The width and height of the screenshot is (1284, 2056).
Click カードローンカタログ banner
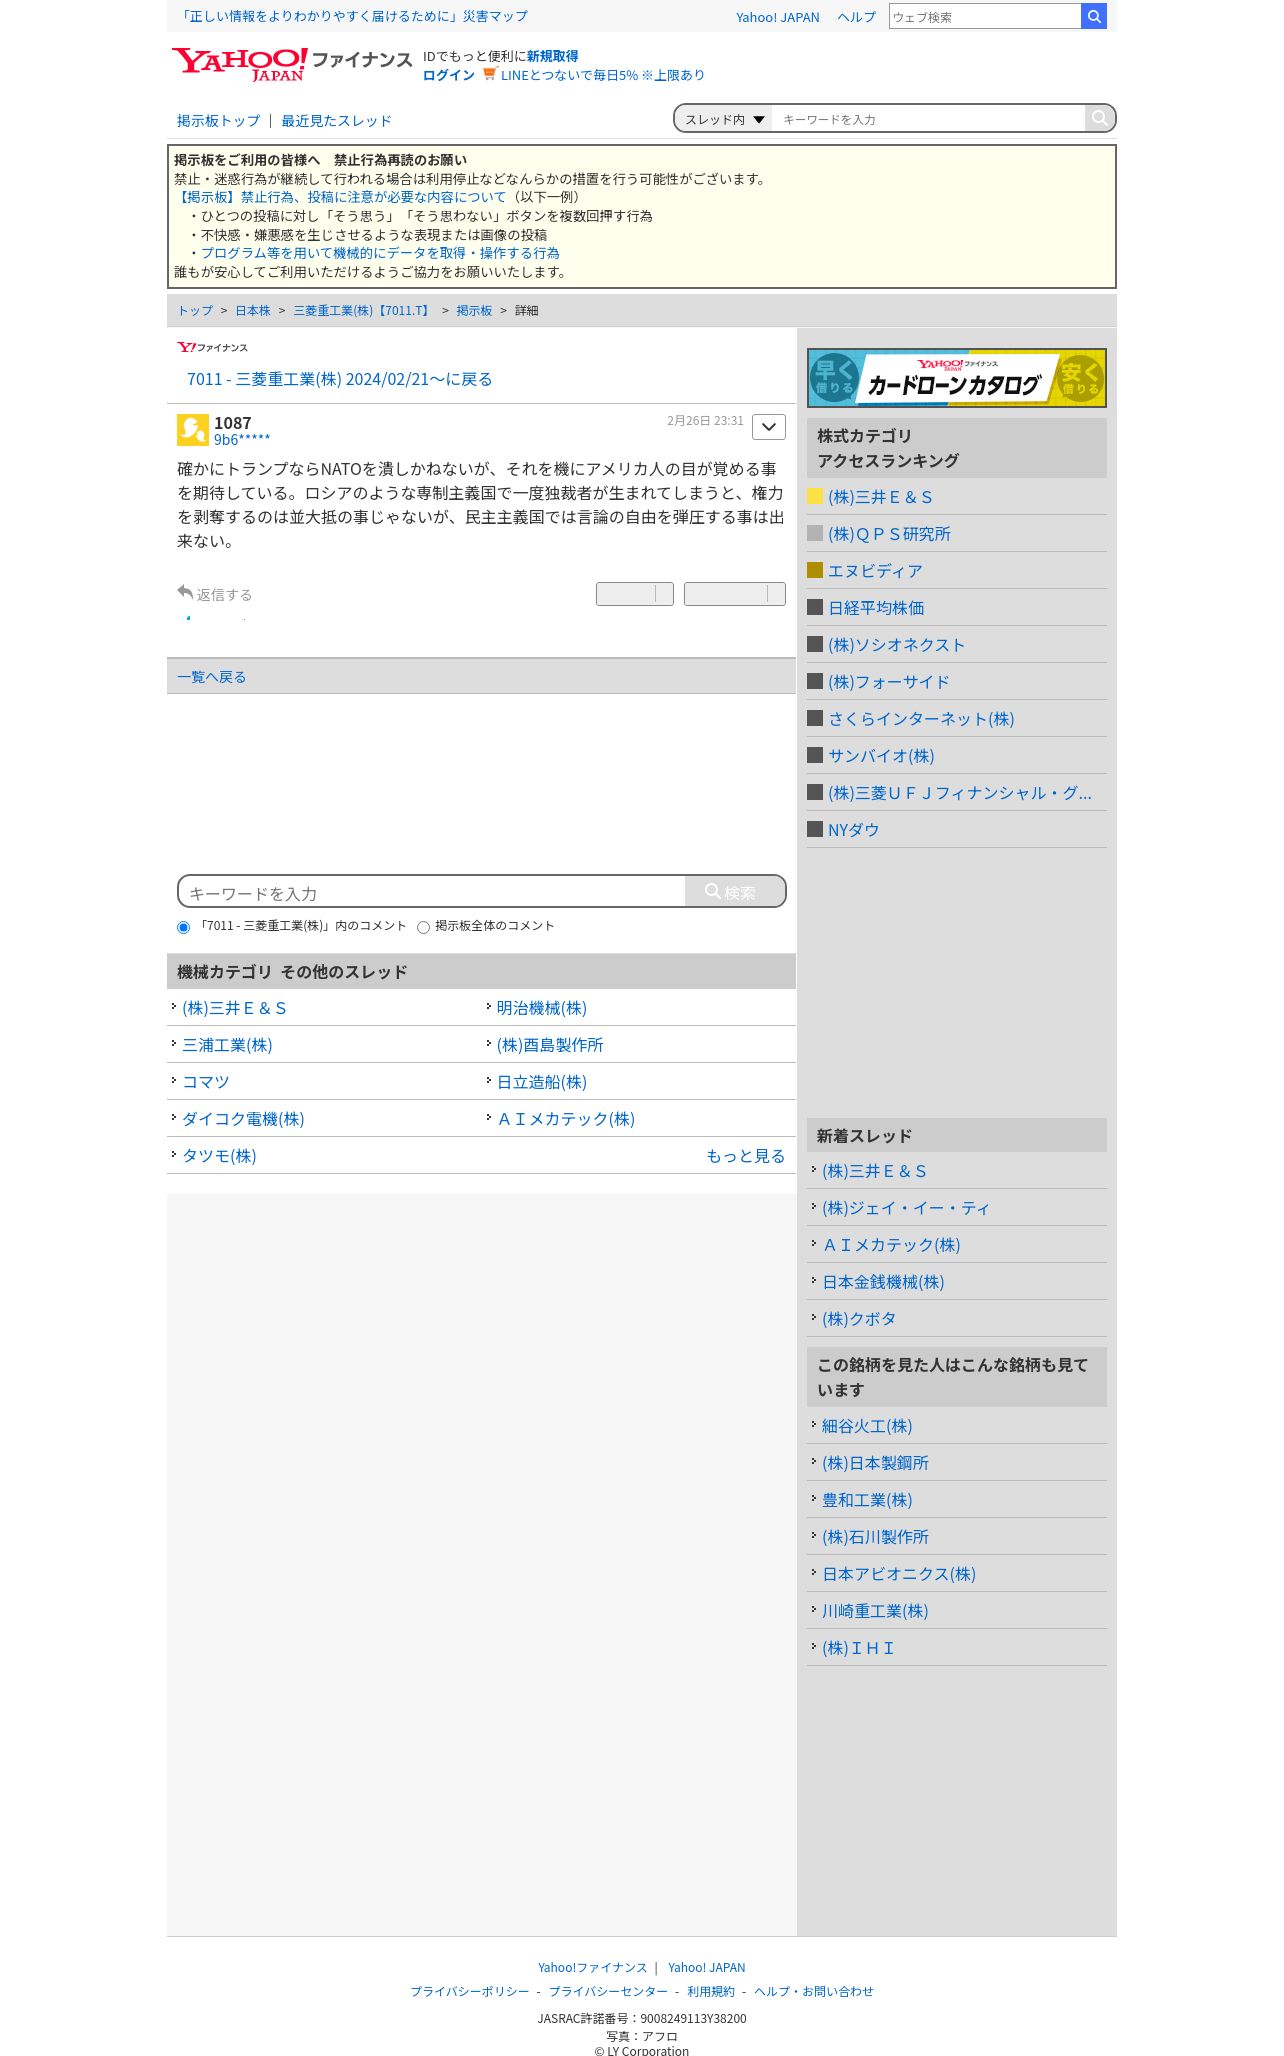[957, 378]
